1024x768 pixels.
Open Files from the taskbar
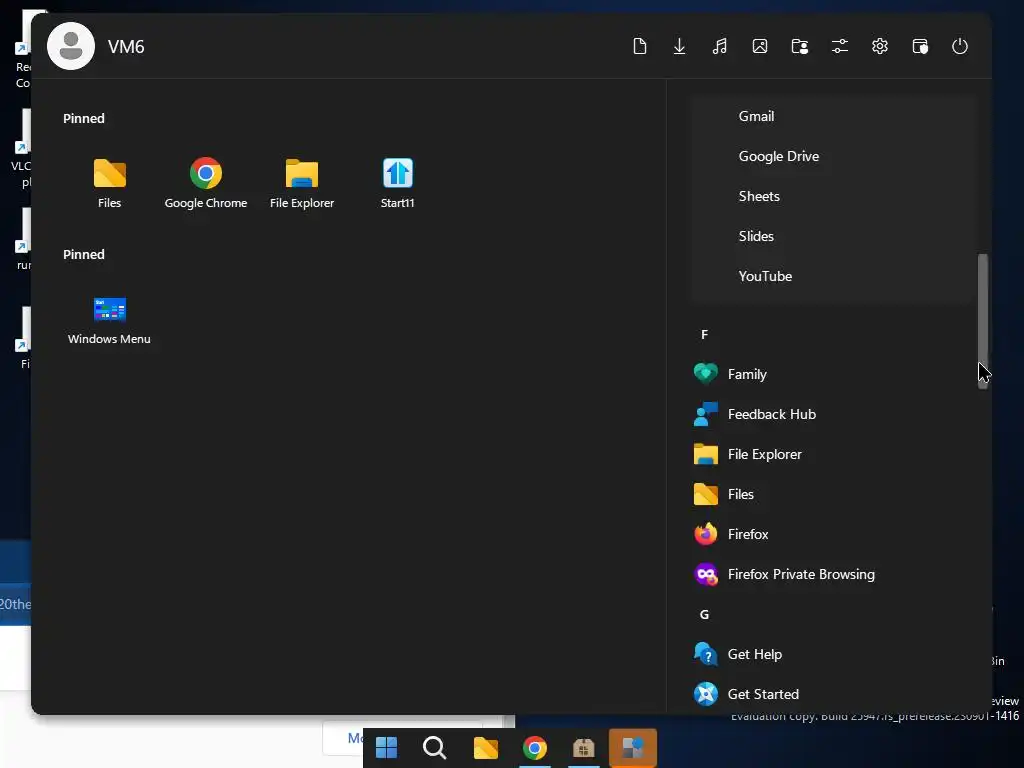tap(485, 748)
